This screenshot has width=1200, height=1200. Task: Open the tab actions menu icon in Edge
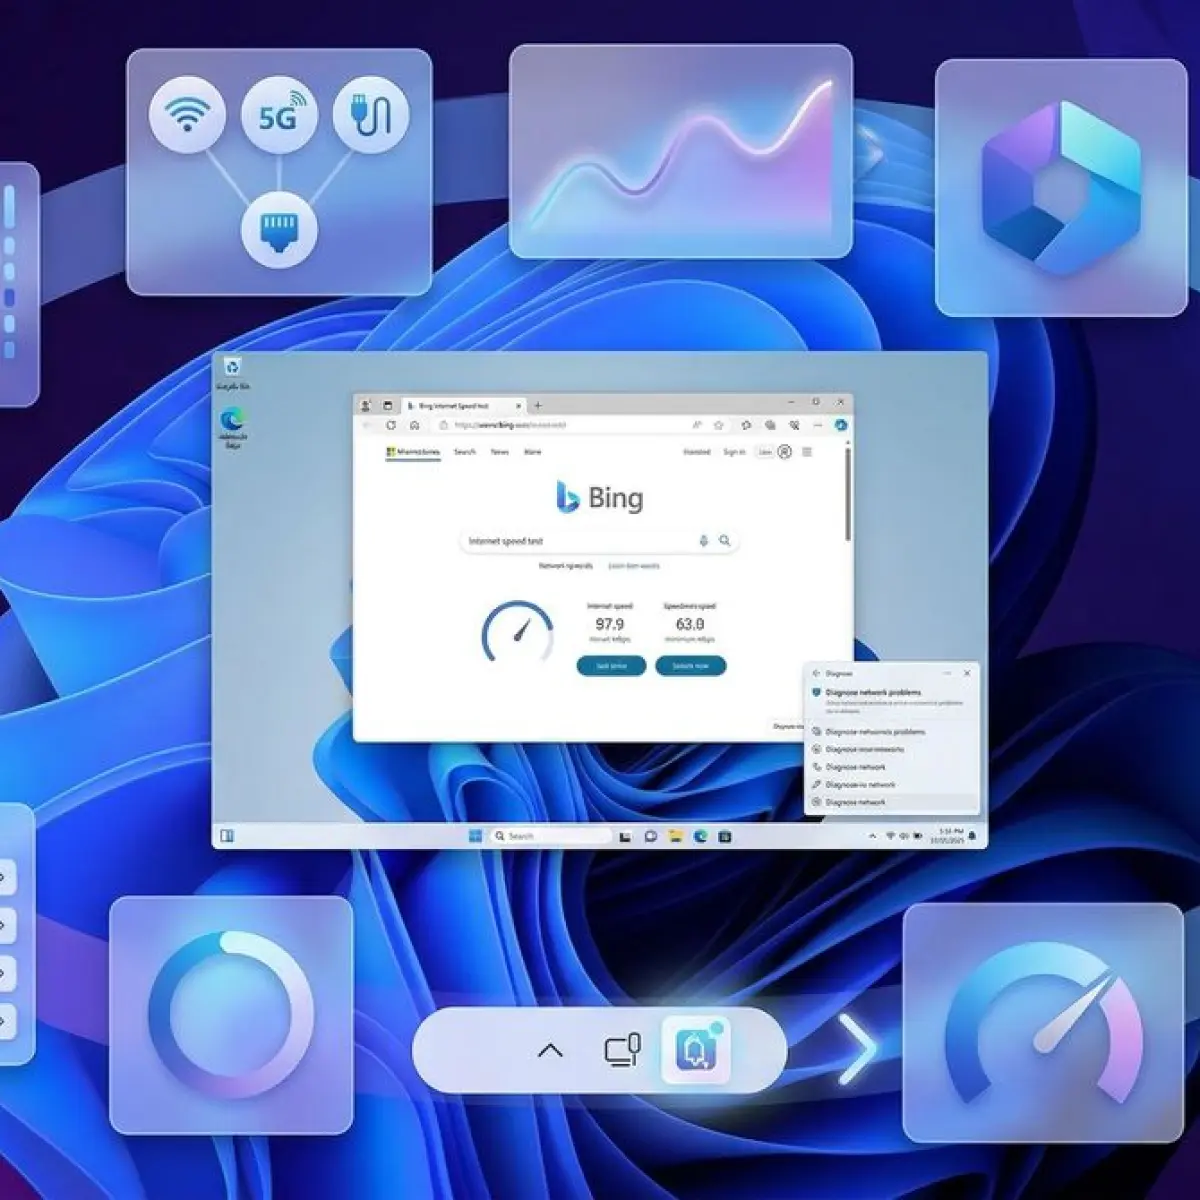click(x=388, y=406)
